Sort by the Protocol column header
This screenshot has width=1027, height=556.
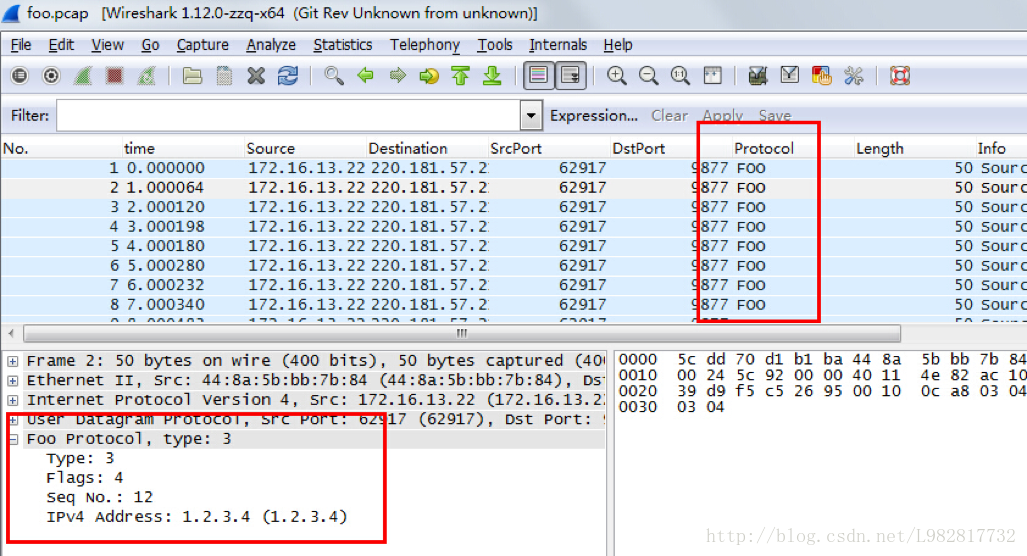792,149
